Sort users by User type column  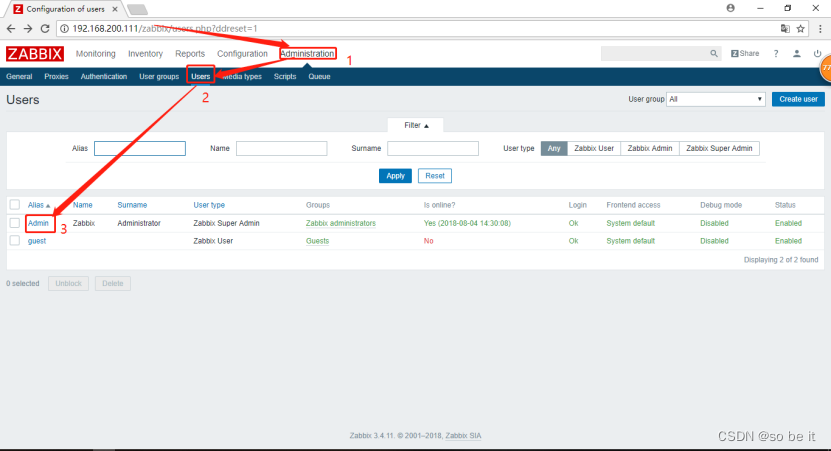(209, 205)
